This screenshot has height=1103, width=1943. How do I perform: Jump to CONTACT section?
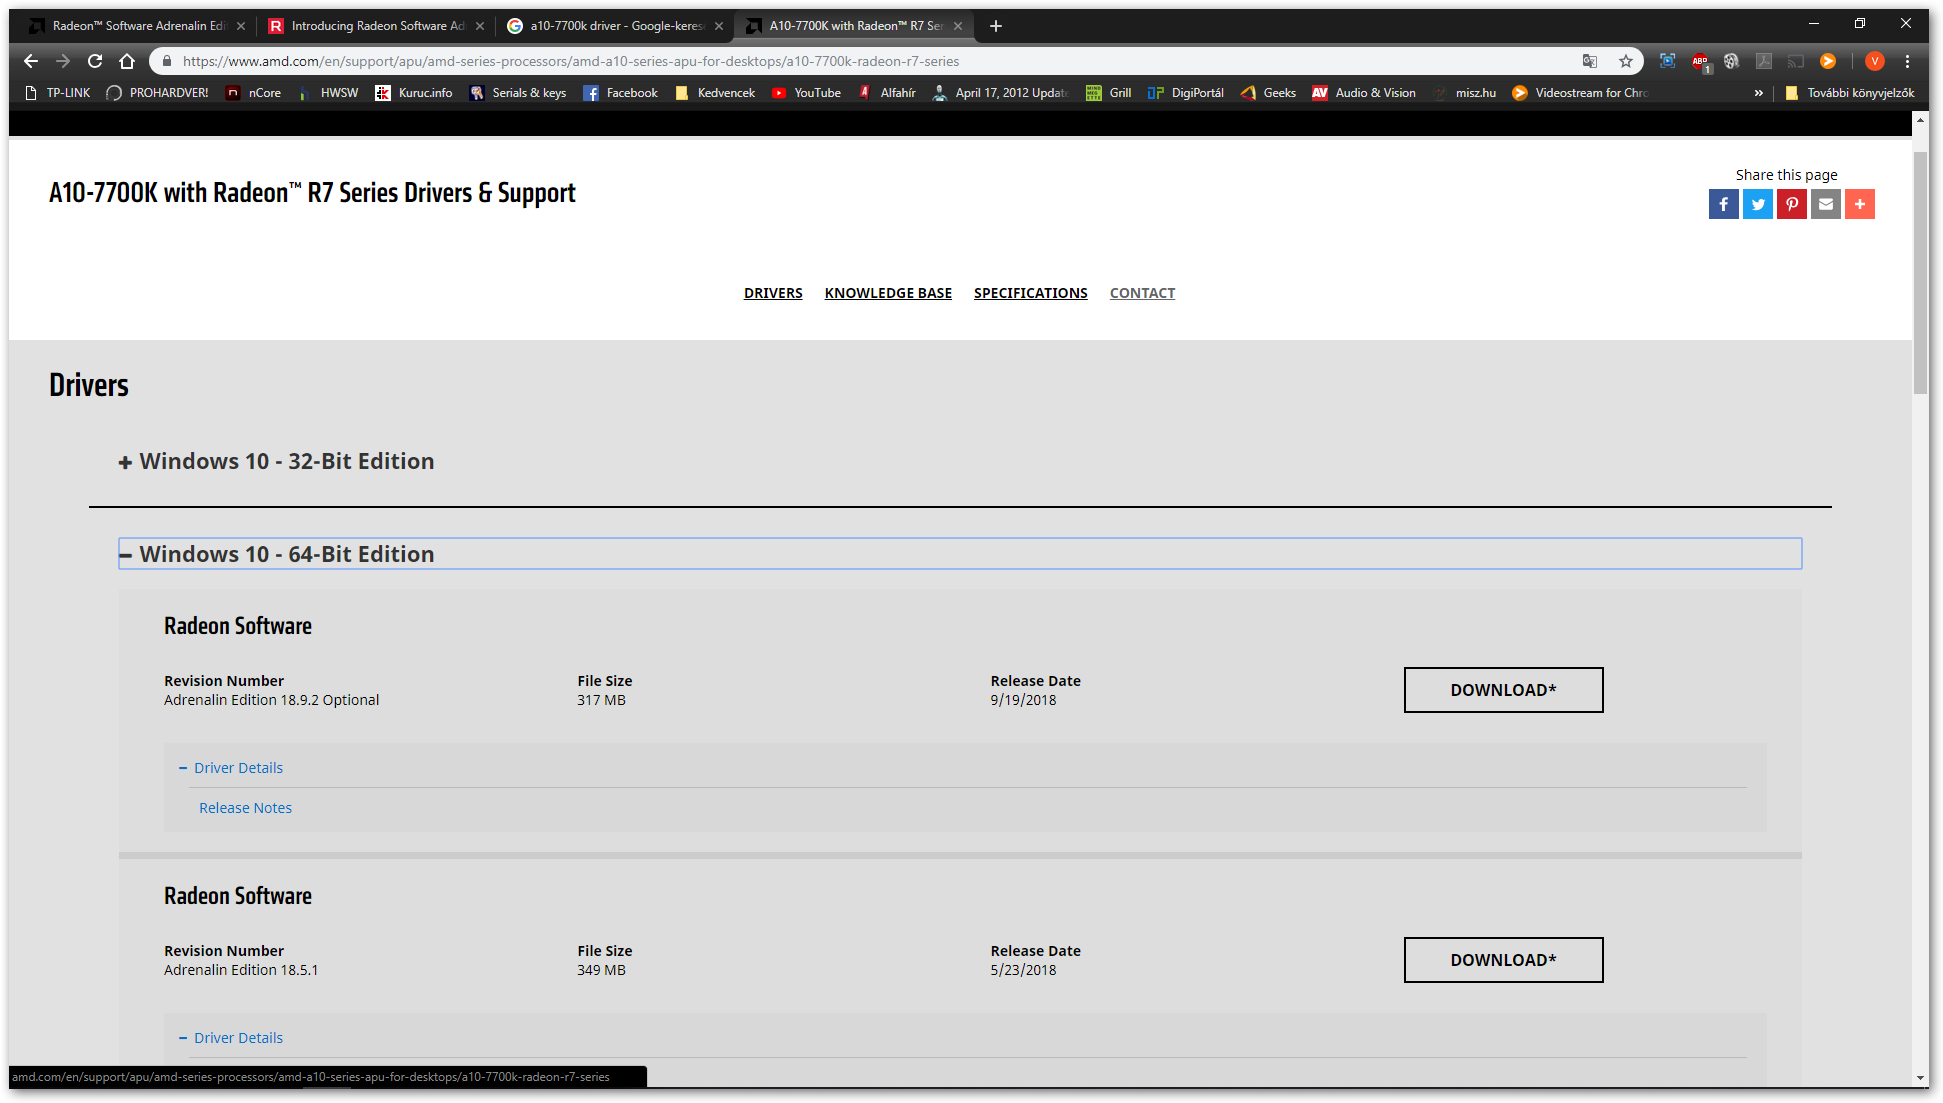pos(1142,293)
